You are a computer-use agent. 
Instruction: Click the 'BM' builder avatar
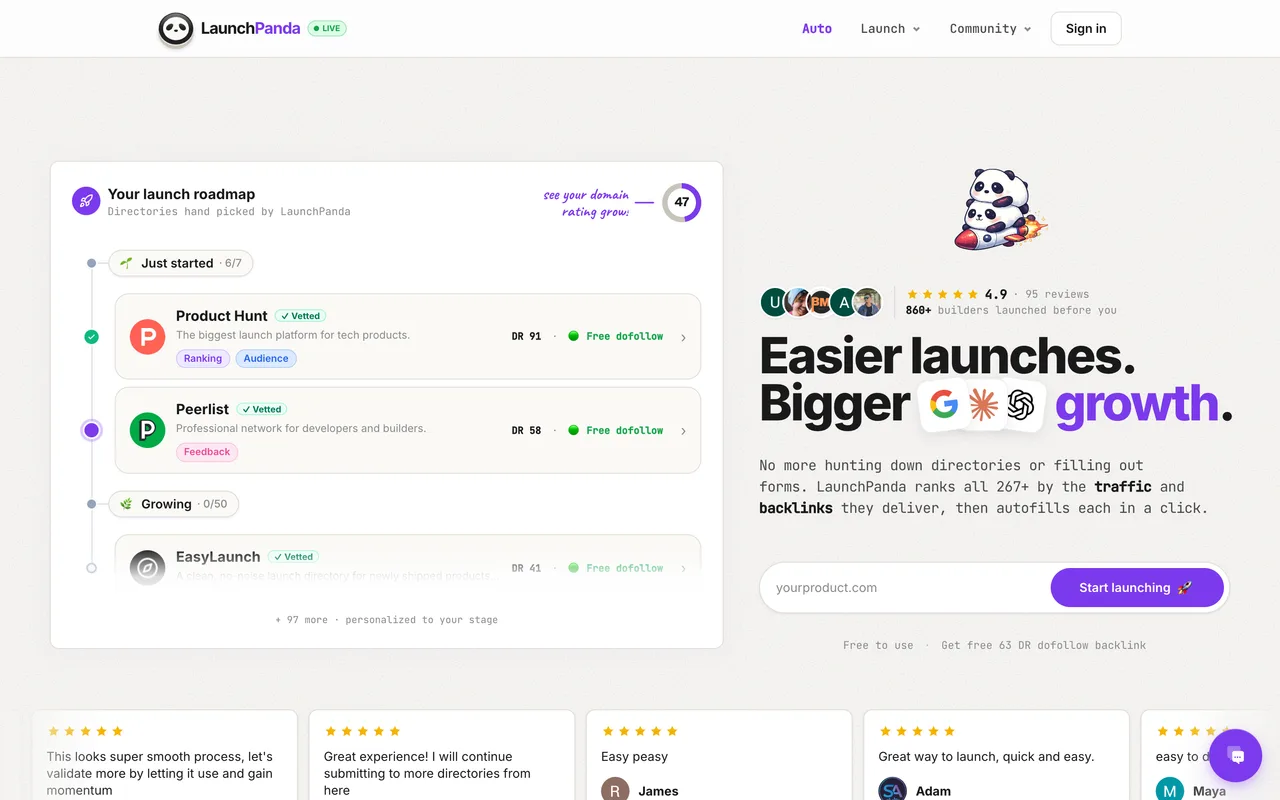coord(821,302)
